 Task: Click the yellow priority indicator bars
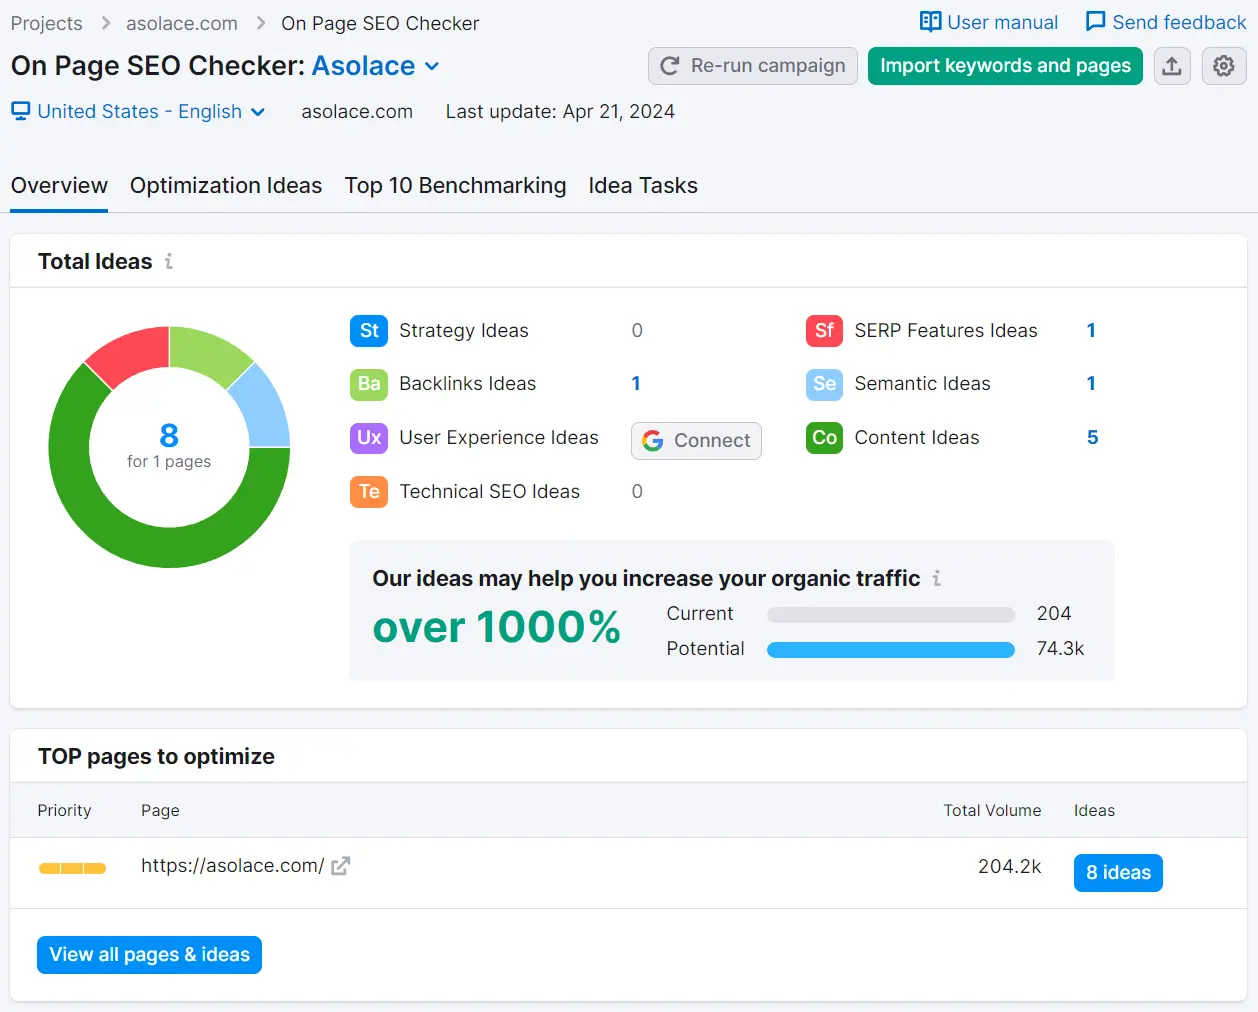pyautogui.click(x=72, y=868)
